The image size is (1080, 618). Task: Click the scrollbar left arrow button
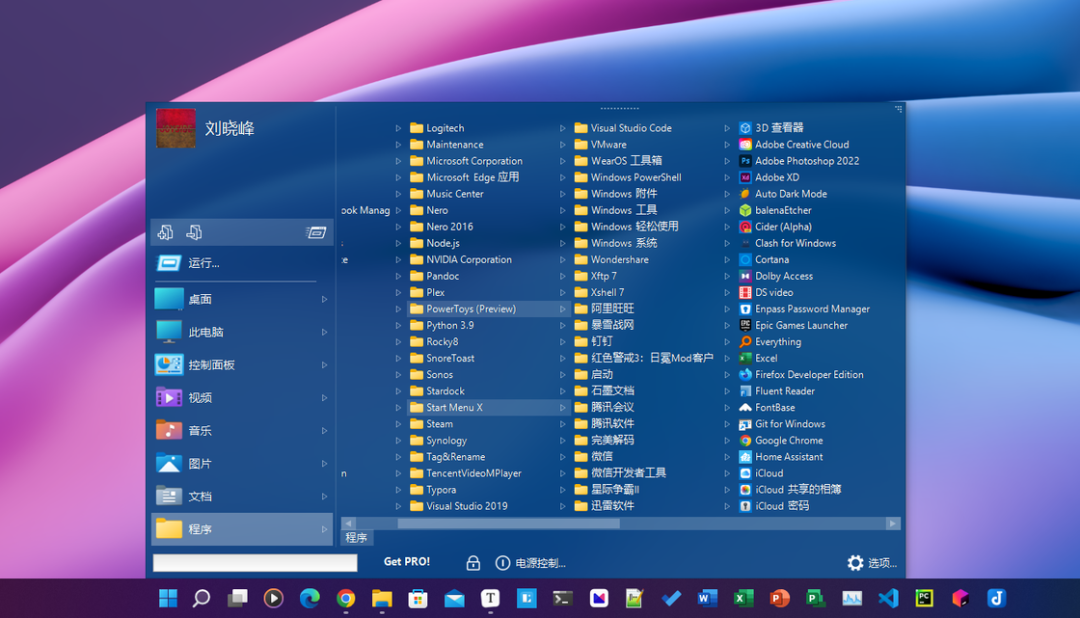[349, 524]
